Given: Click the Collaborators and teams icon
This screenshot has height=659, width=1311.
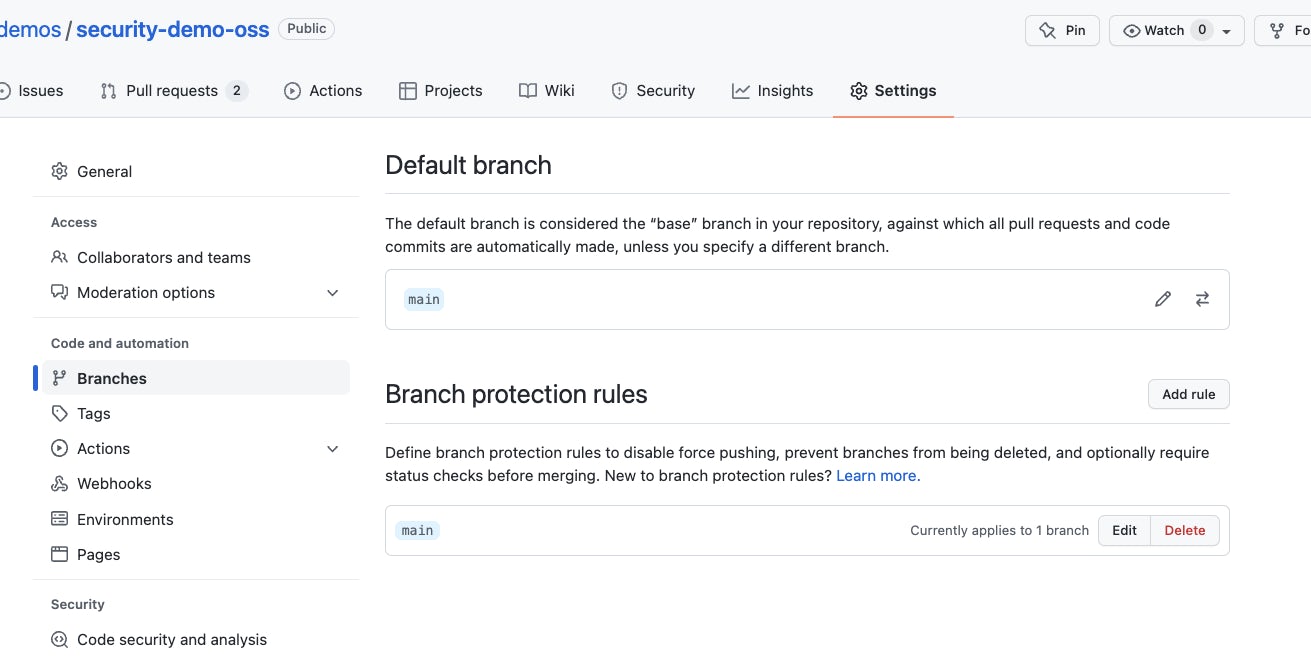Looking at the screenshot, I should click(59, 257).
